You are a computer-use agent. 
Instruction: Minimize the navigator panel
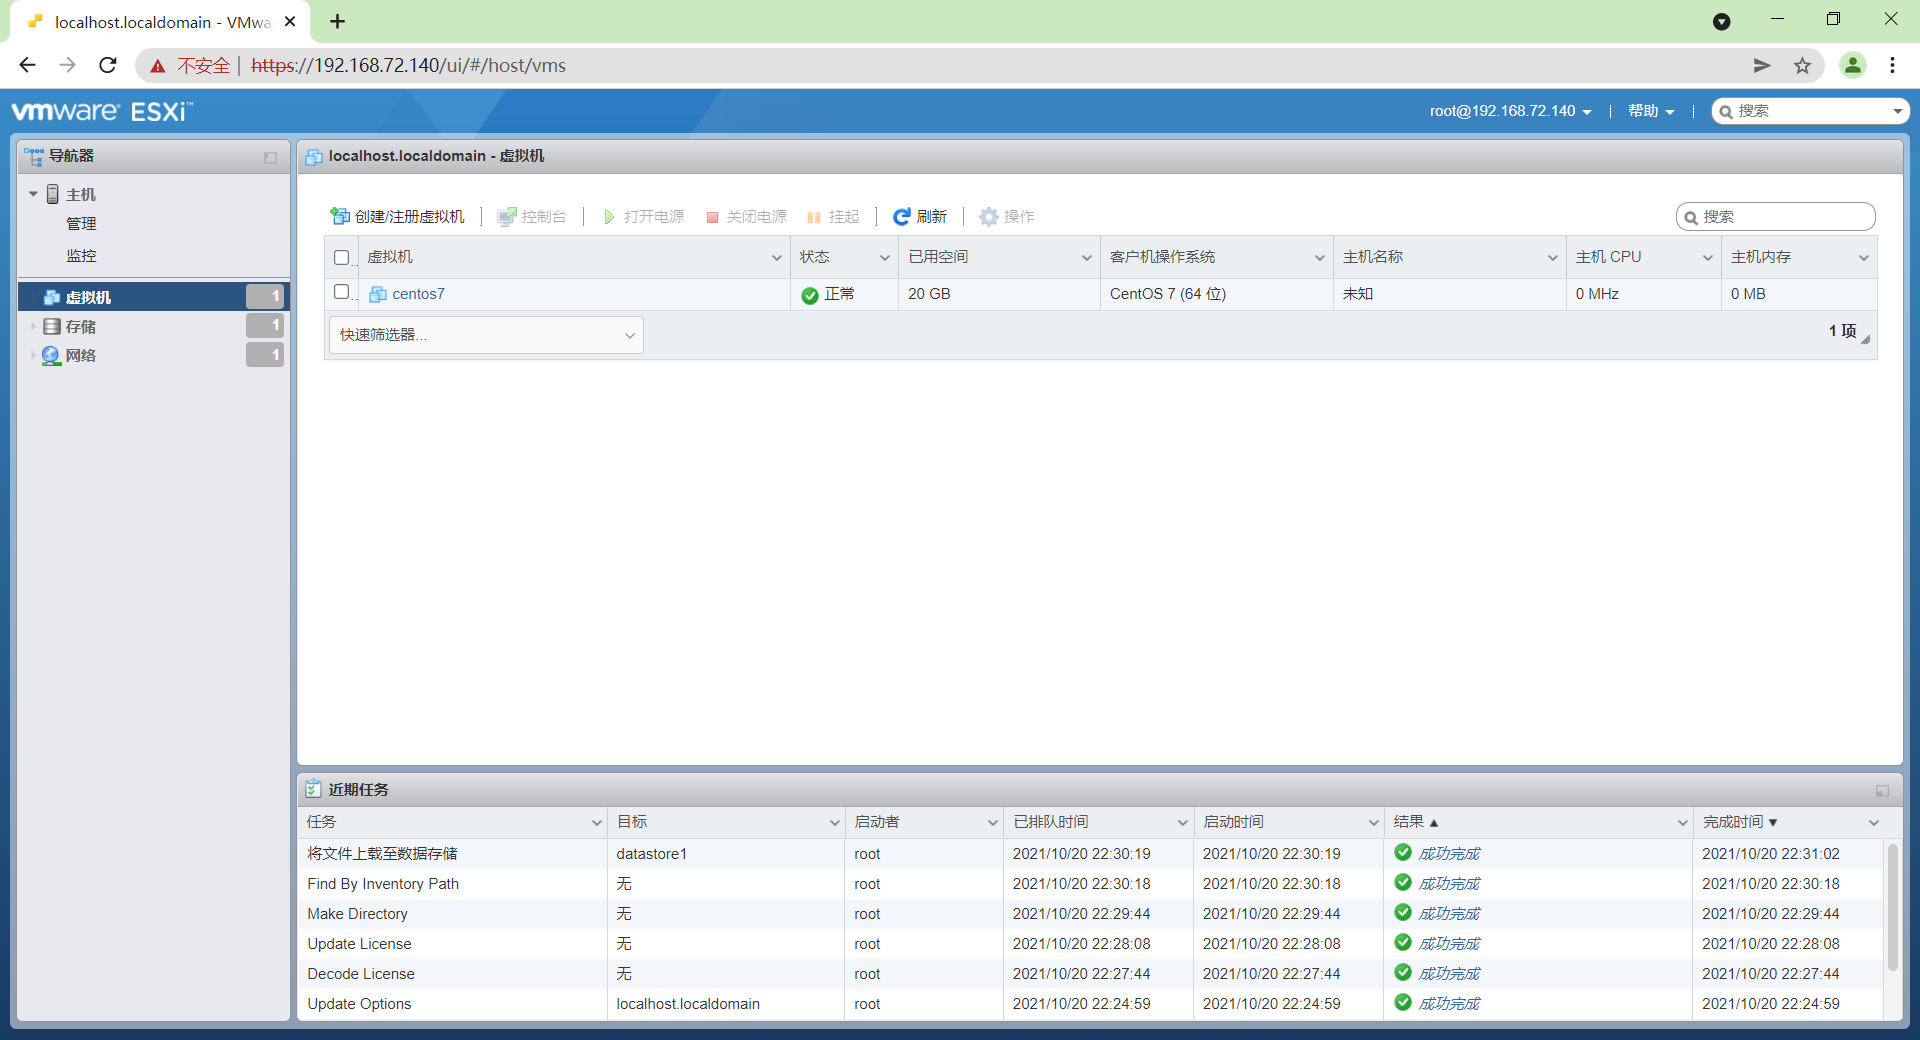[x=270, y=157]
